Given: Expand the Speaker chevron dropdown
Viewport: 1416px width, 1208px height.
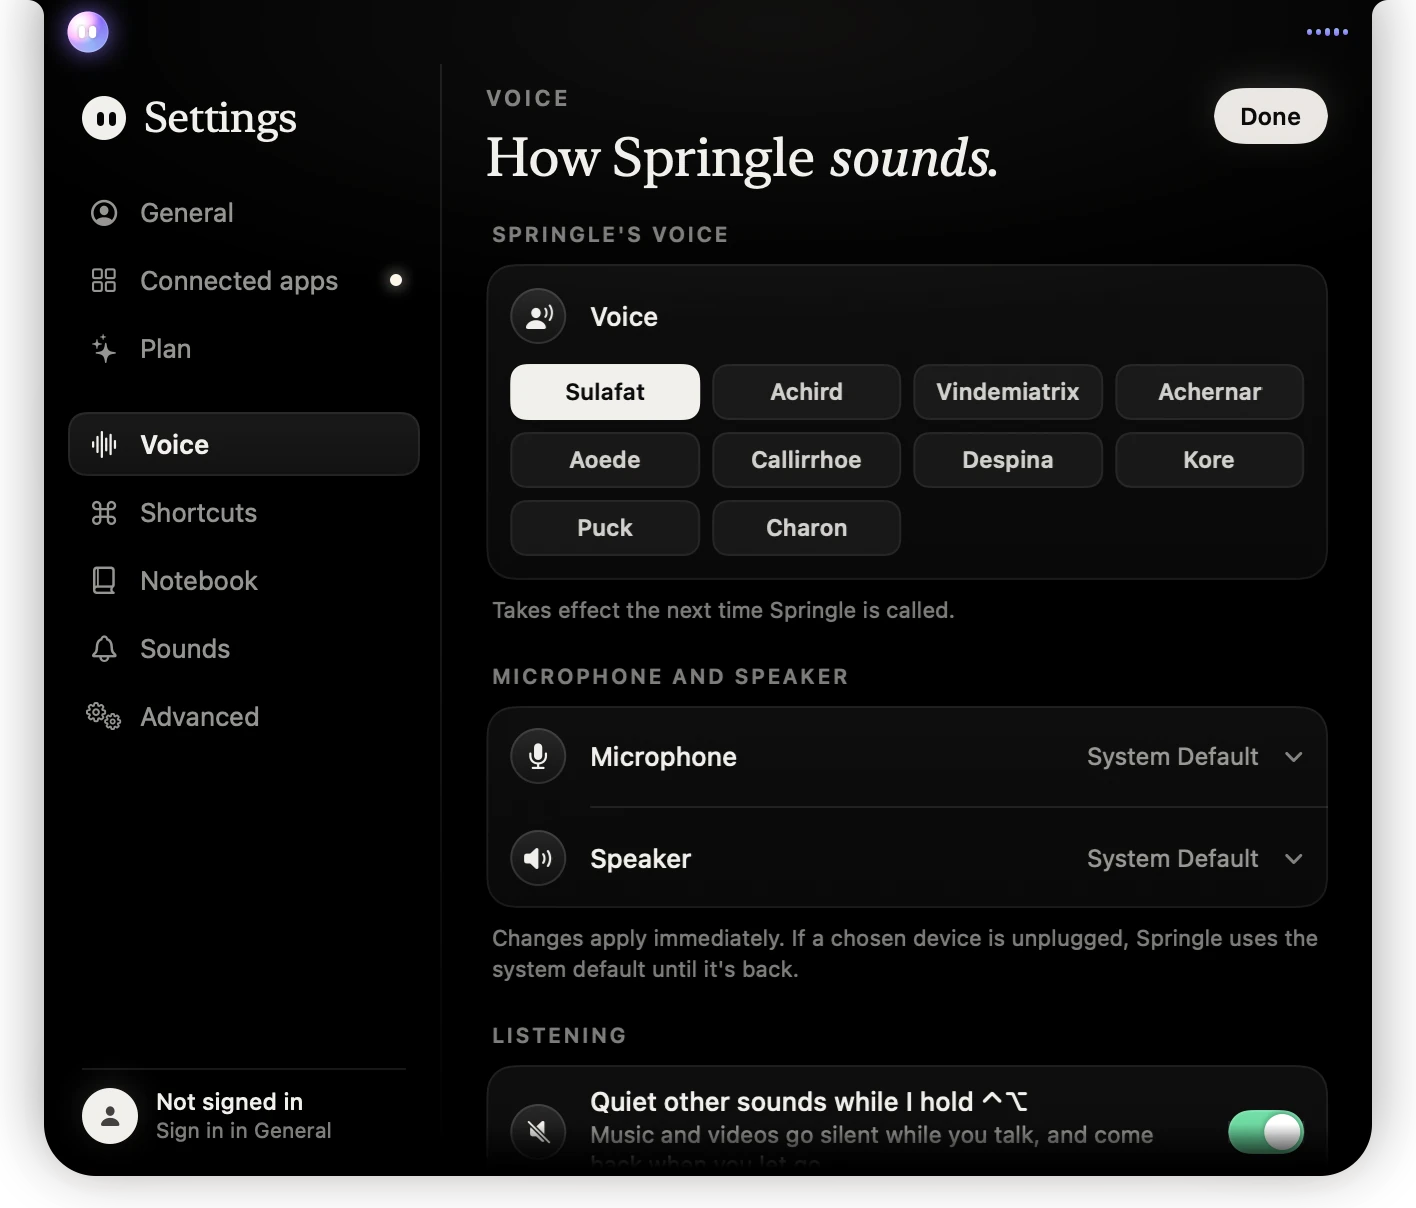Looking at the screenshot, I should pyautogui.click(x=1293, y=859).
